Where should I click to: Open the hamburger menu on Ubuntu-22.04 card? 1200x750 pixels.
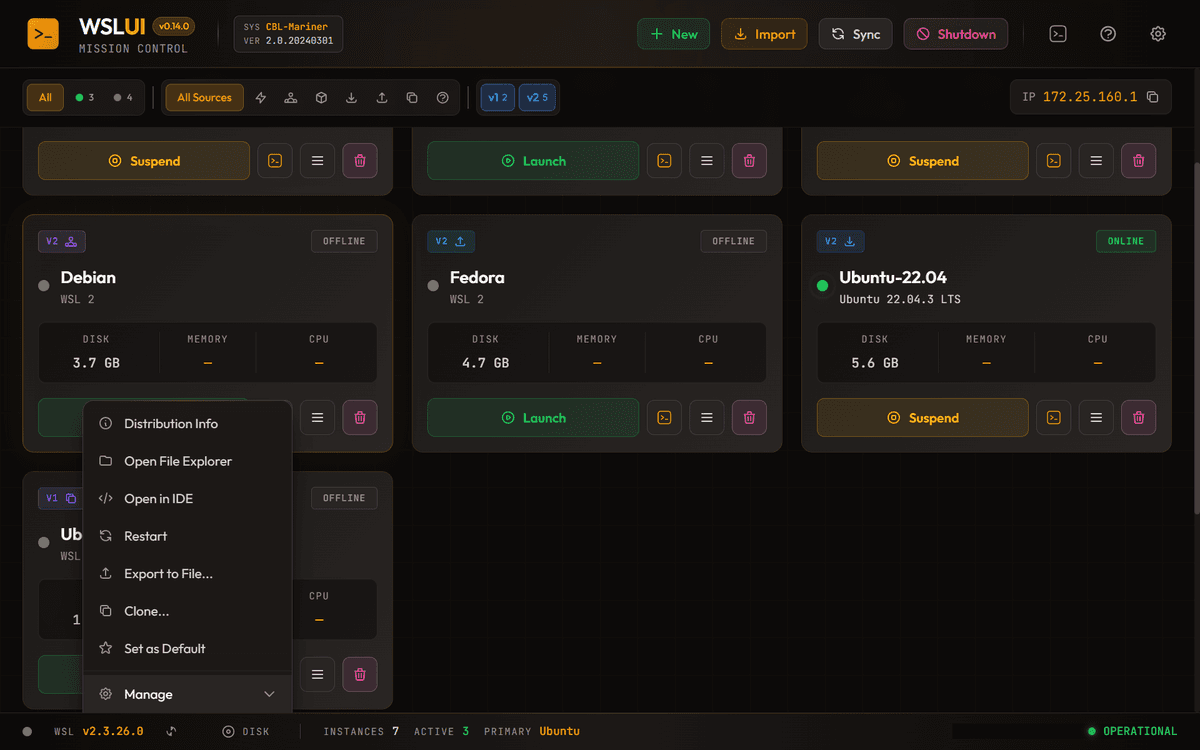point(1095,417)
